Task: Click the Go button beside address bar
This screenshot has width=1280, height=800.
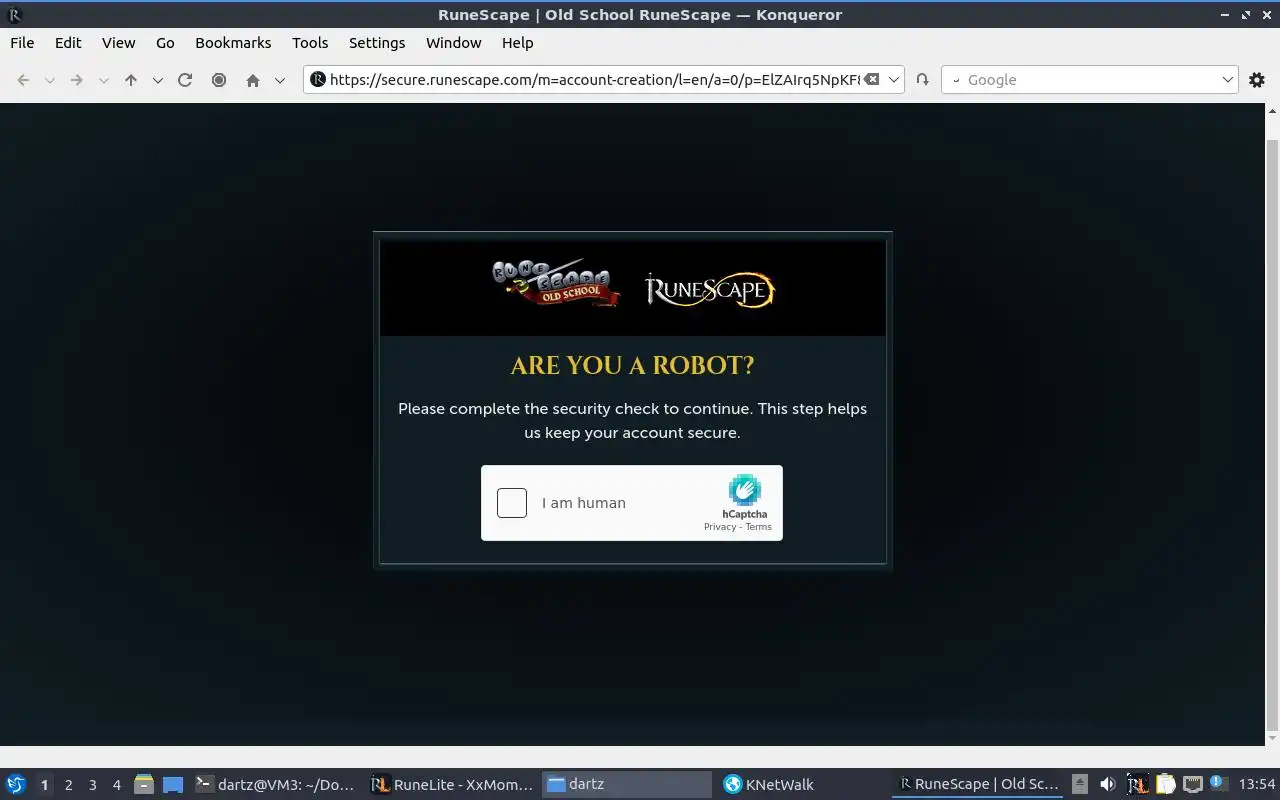Action: click(922, 80)
